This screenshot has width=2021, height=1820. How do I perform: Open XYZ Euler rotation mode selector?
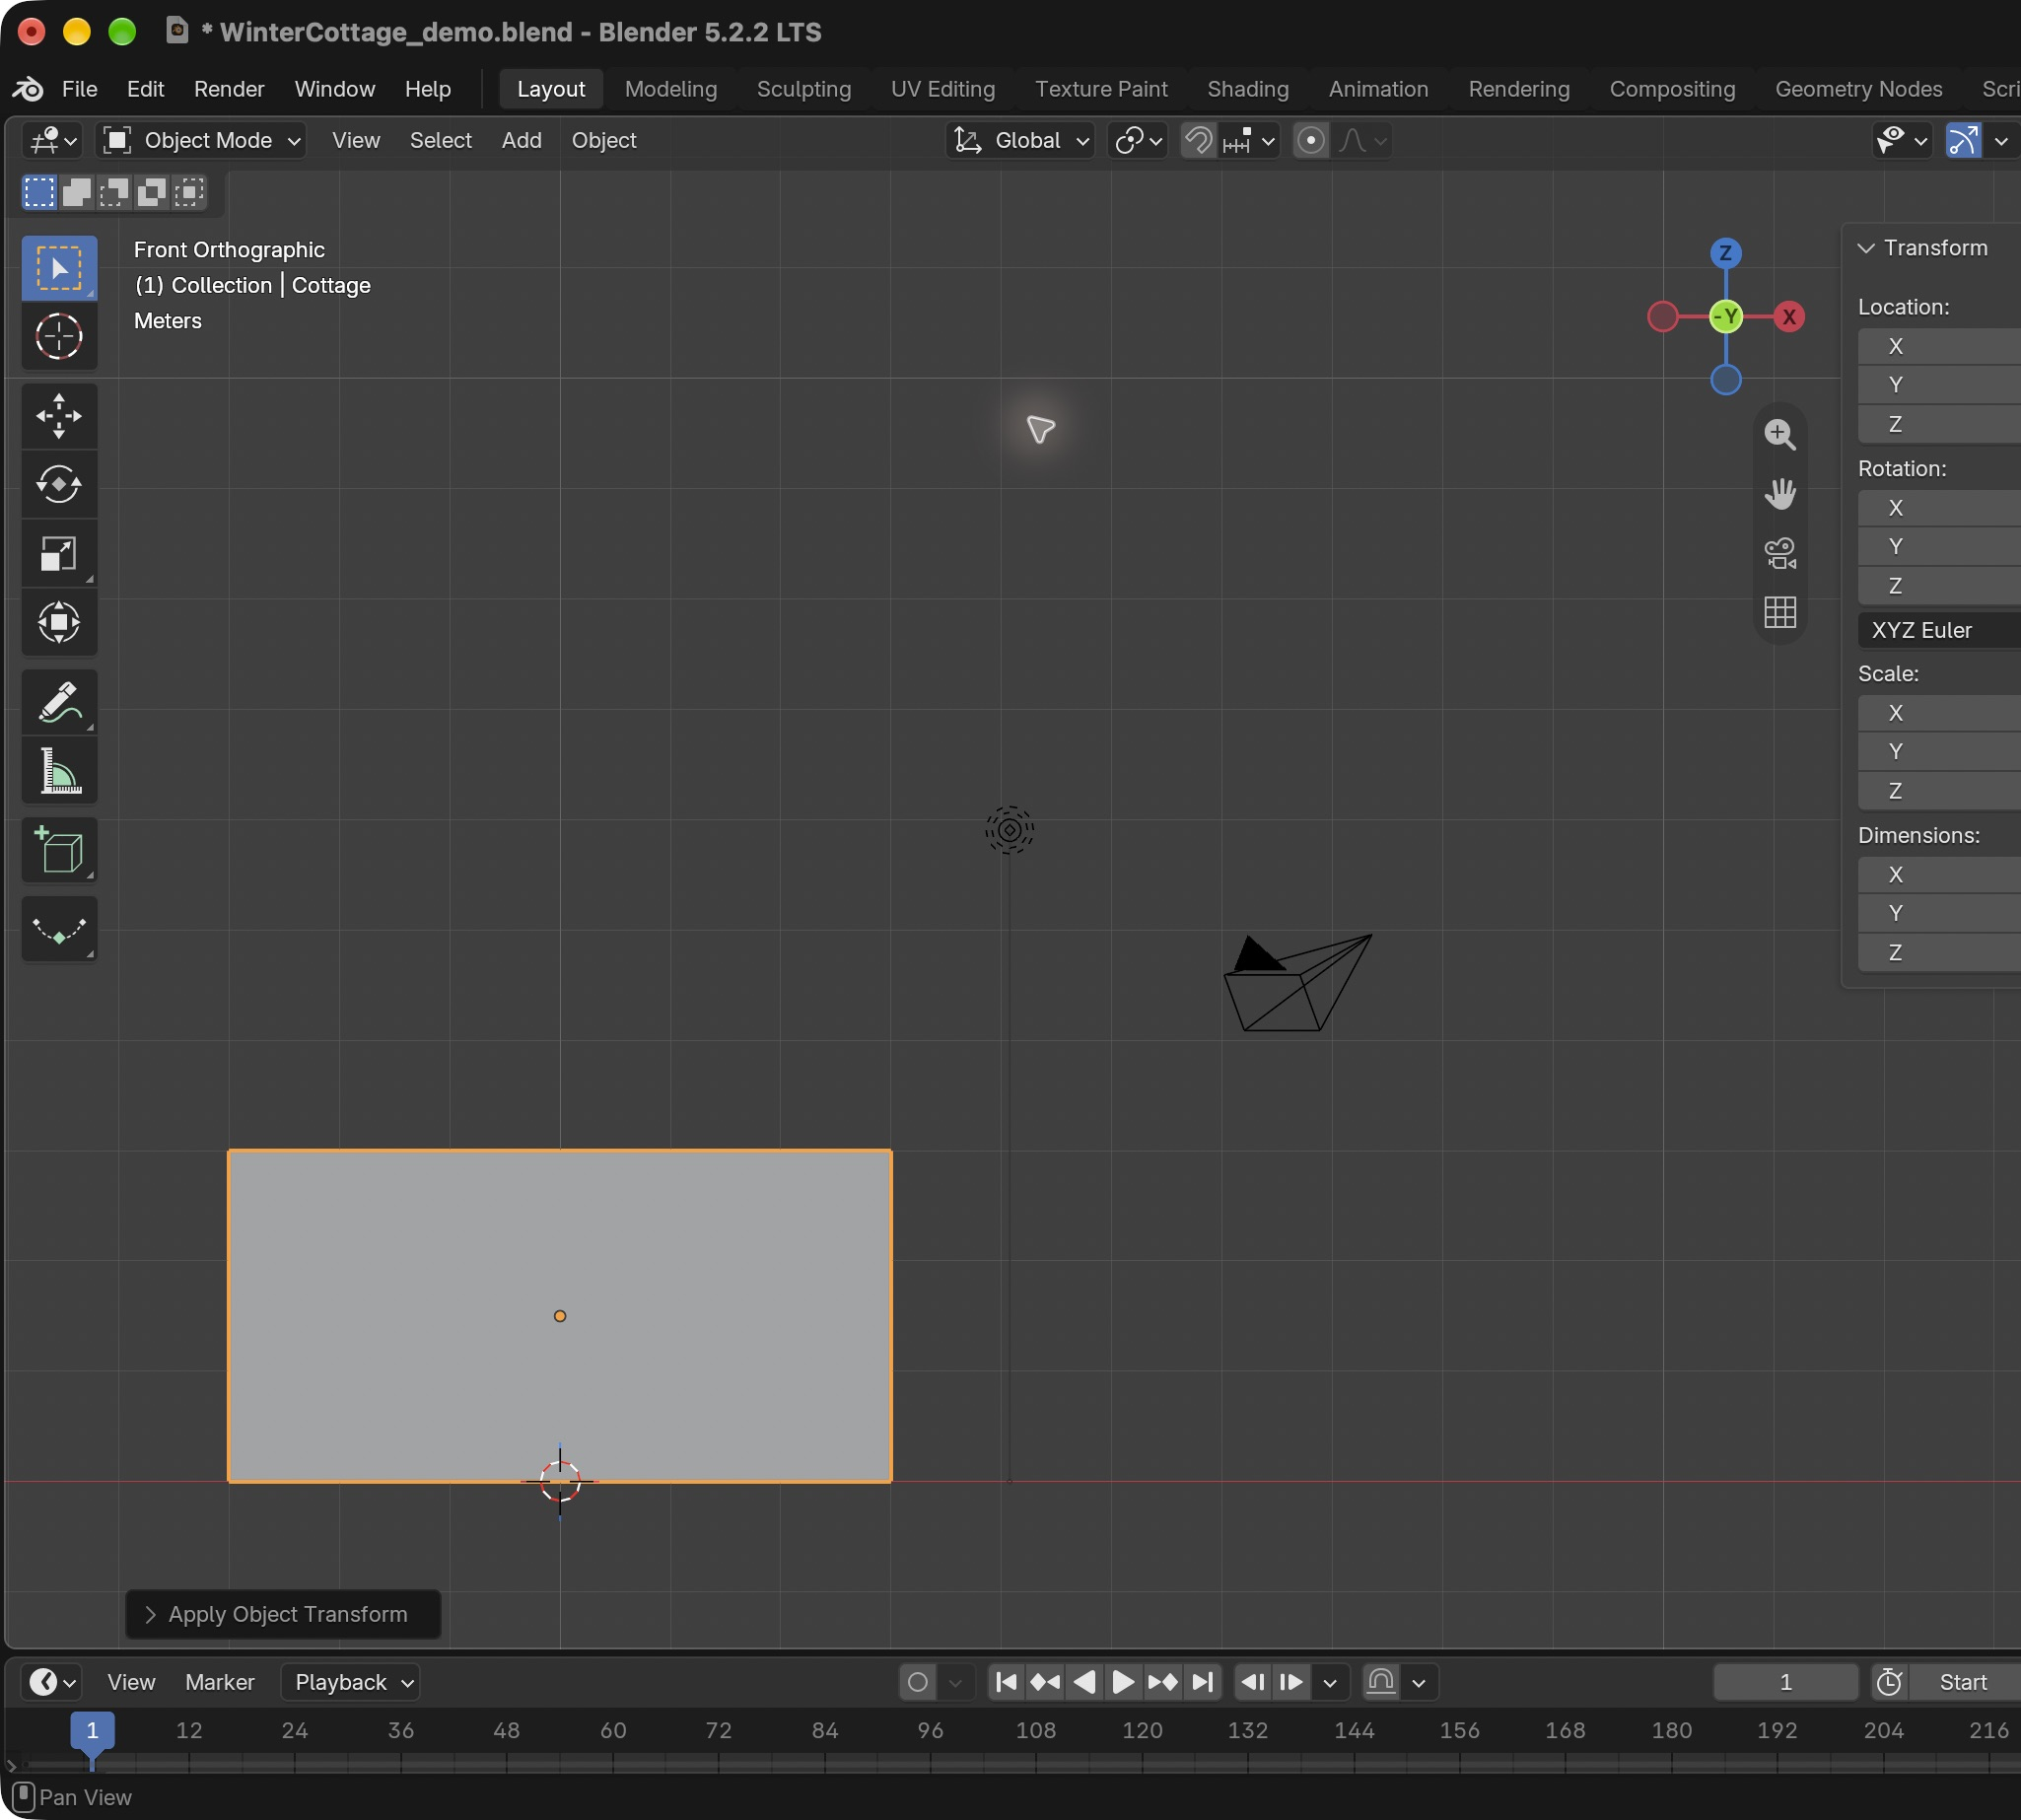1939,631
